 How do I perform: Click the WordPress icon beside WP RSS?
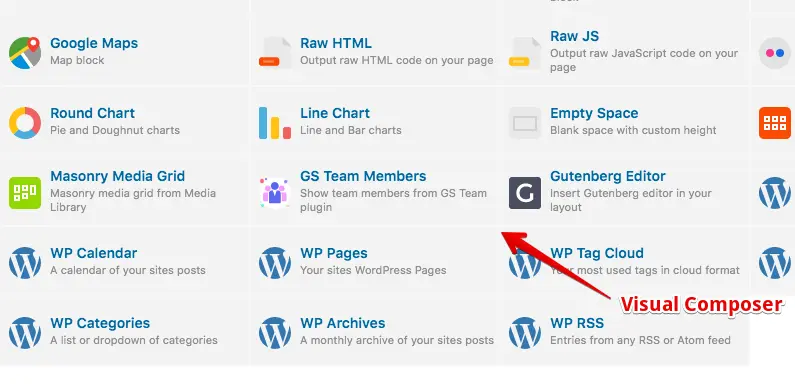tap(525, 333)
